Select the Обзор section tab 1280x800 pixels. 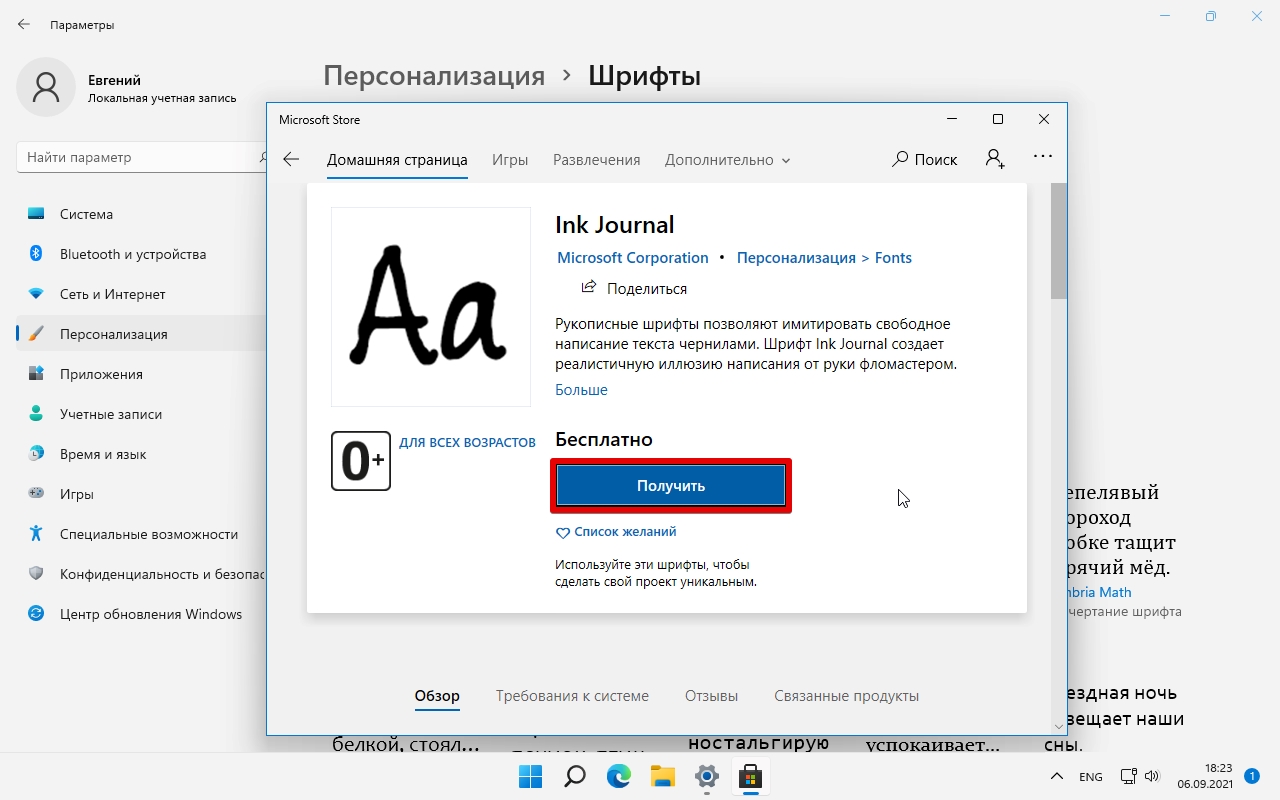(437, 696)
